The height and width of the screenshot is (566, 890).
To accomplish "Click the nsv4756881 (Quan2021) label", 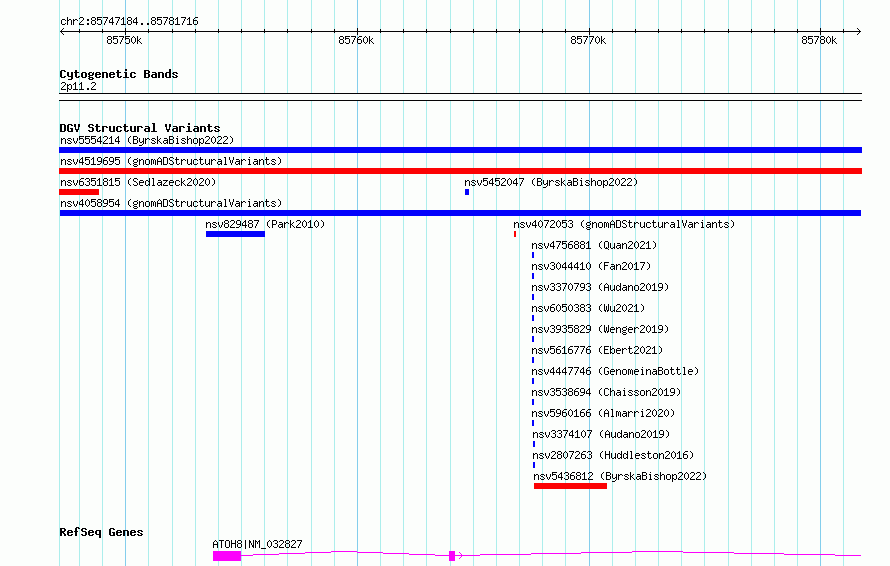I will pyautogui.click(x=594, y=245).
